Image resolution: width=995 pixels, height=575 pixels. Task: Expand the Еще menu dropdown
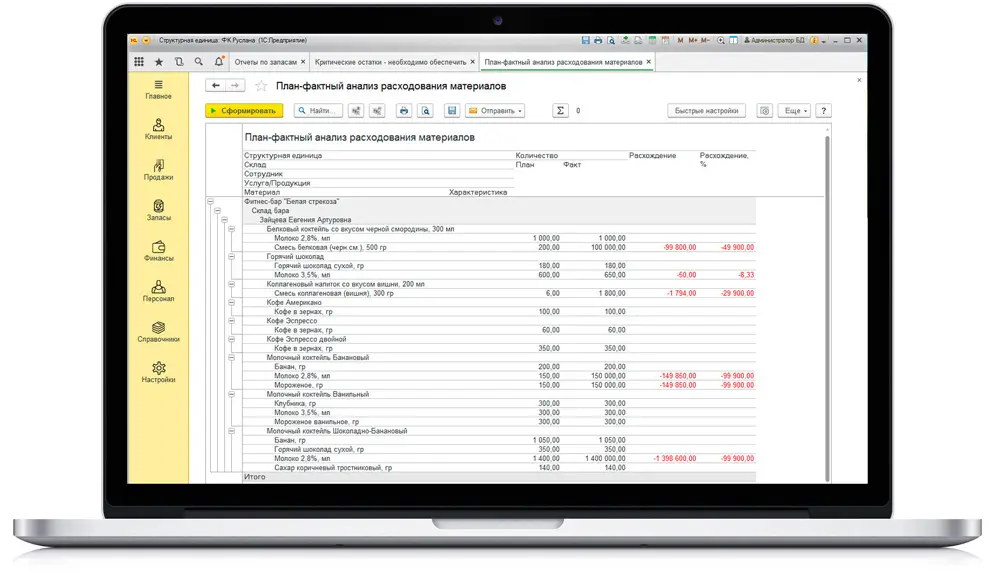tap(793, 111)
